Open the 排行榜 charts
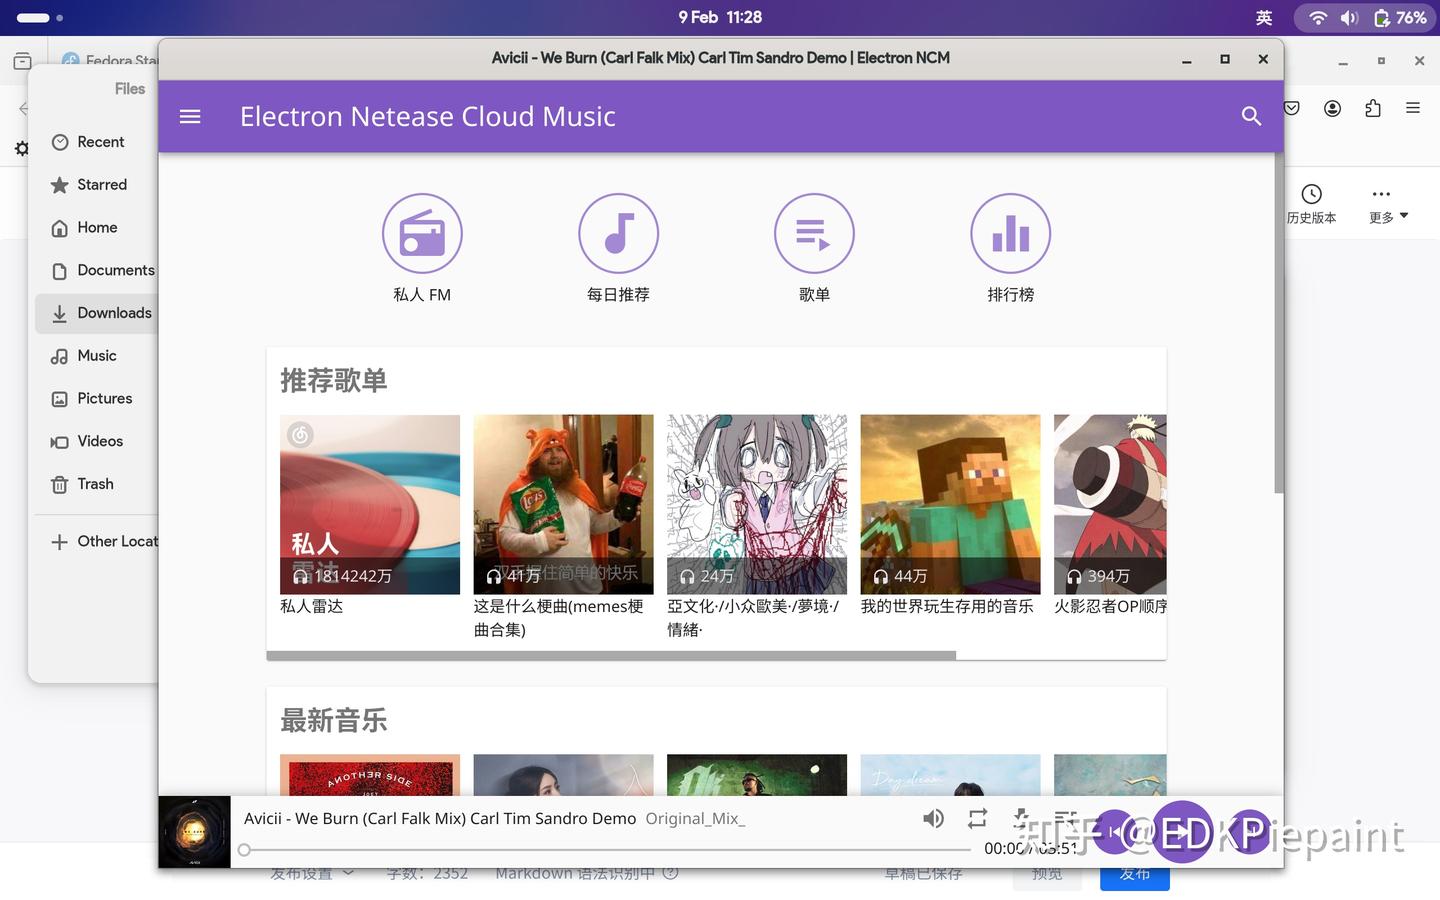Image resolution: width=1440 pixels, height=900 pixels. click(x=1010, y=248)
